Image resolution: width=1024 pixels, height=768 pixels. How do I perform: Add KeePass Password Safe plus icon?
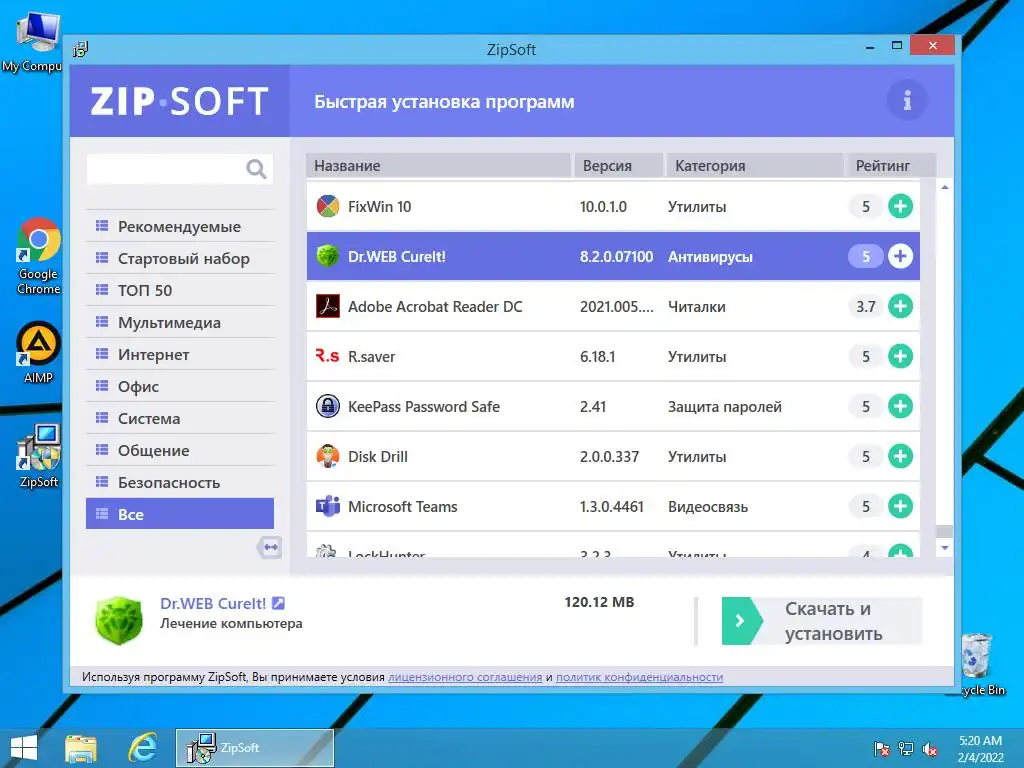[x=900, y=406]
